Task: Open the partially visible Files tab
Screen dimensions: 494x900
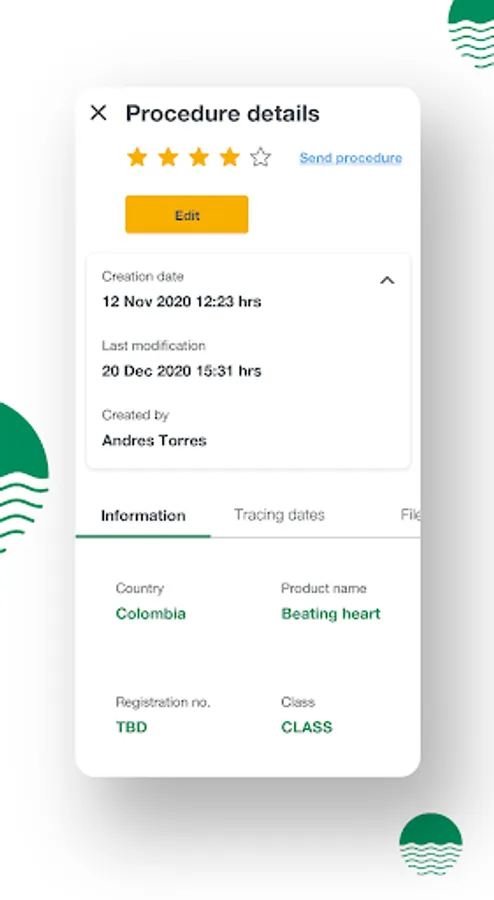Action: coord(410,515)
